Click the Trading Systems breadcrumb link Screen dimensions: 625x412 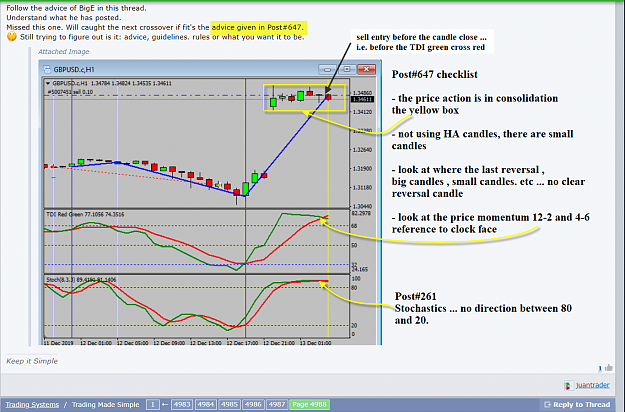(x=32, y=404)
